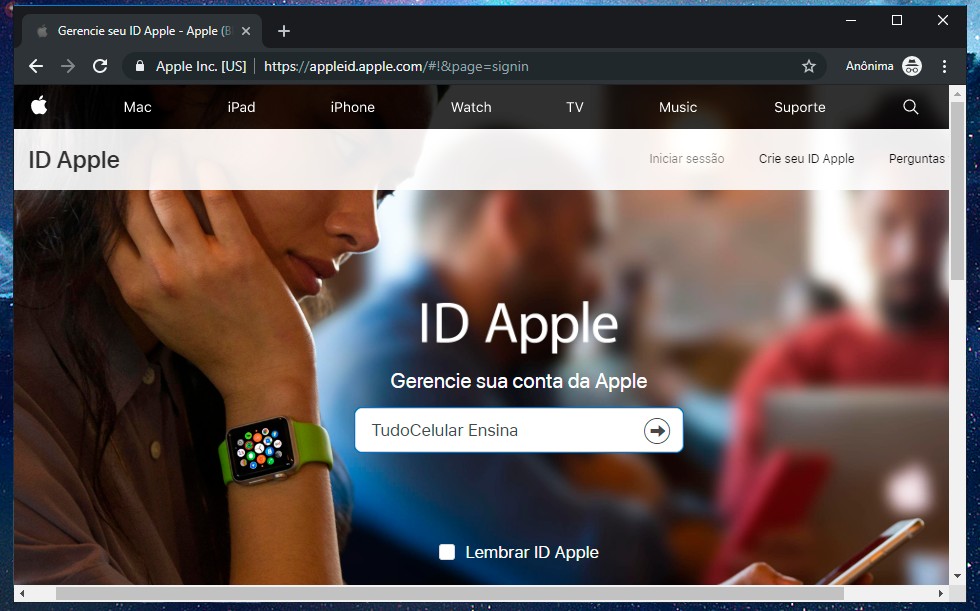Minimize the Chrome window

851,20
